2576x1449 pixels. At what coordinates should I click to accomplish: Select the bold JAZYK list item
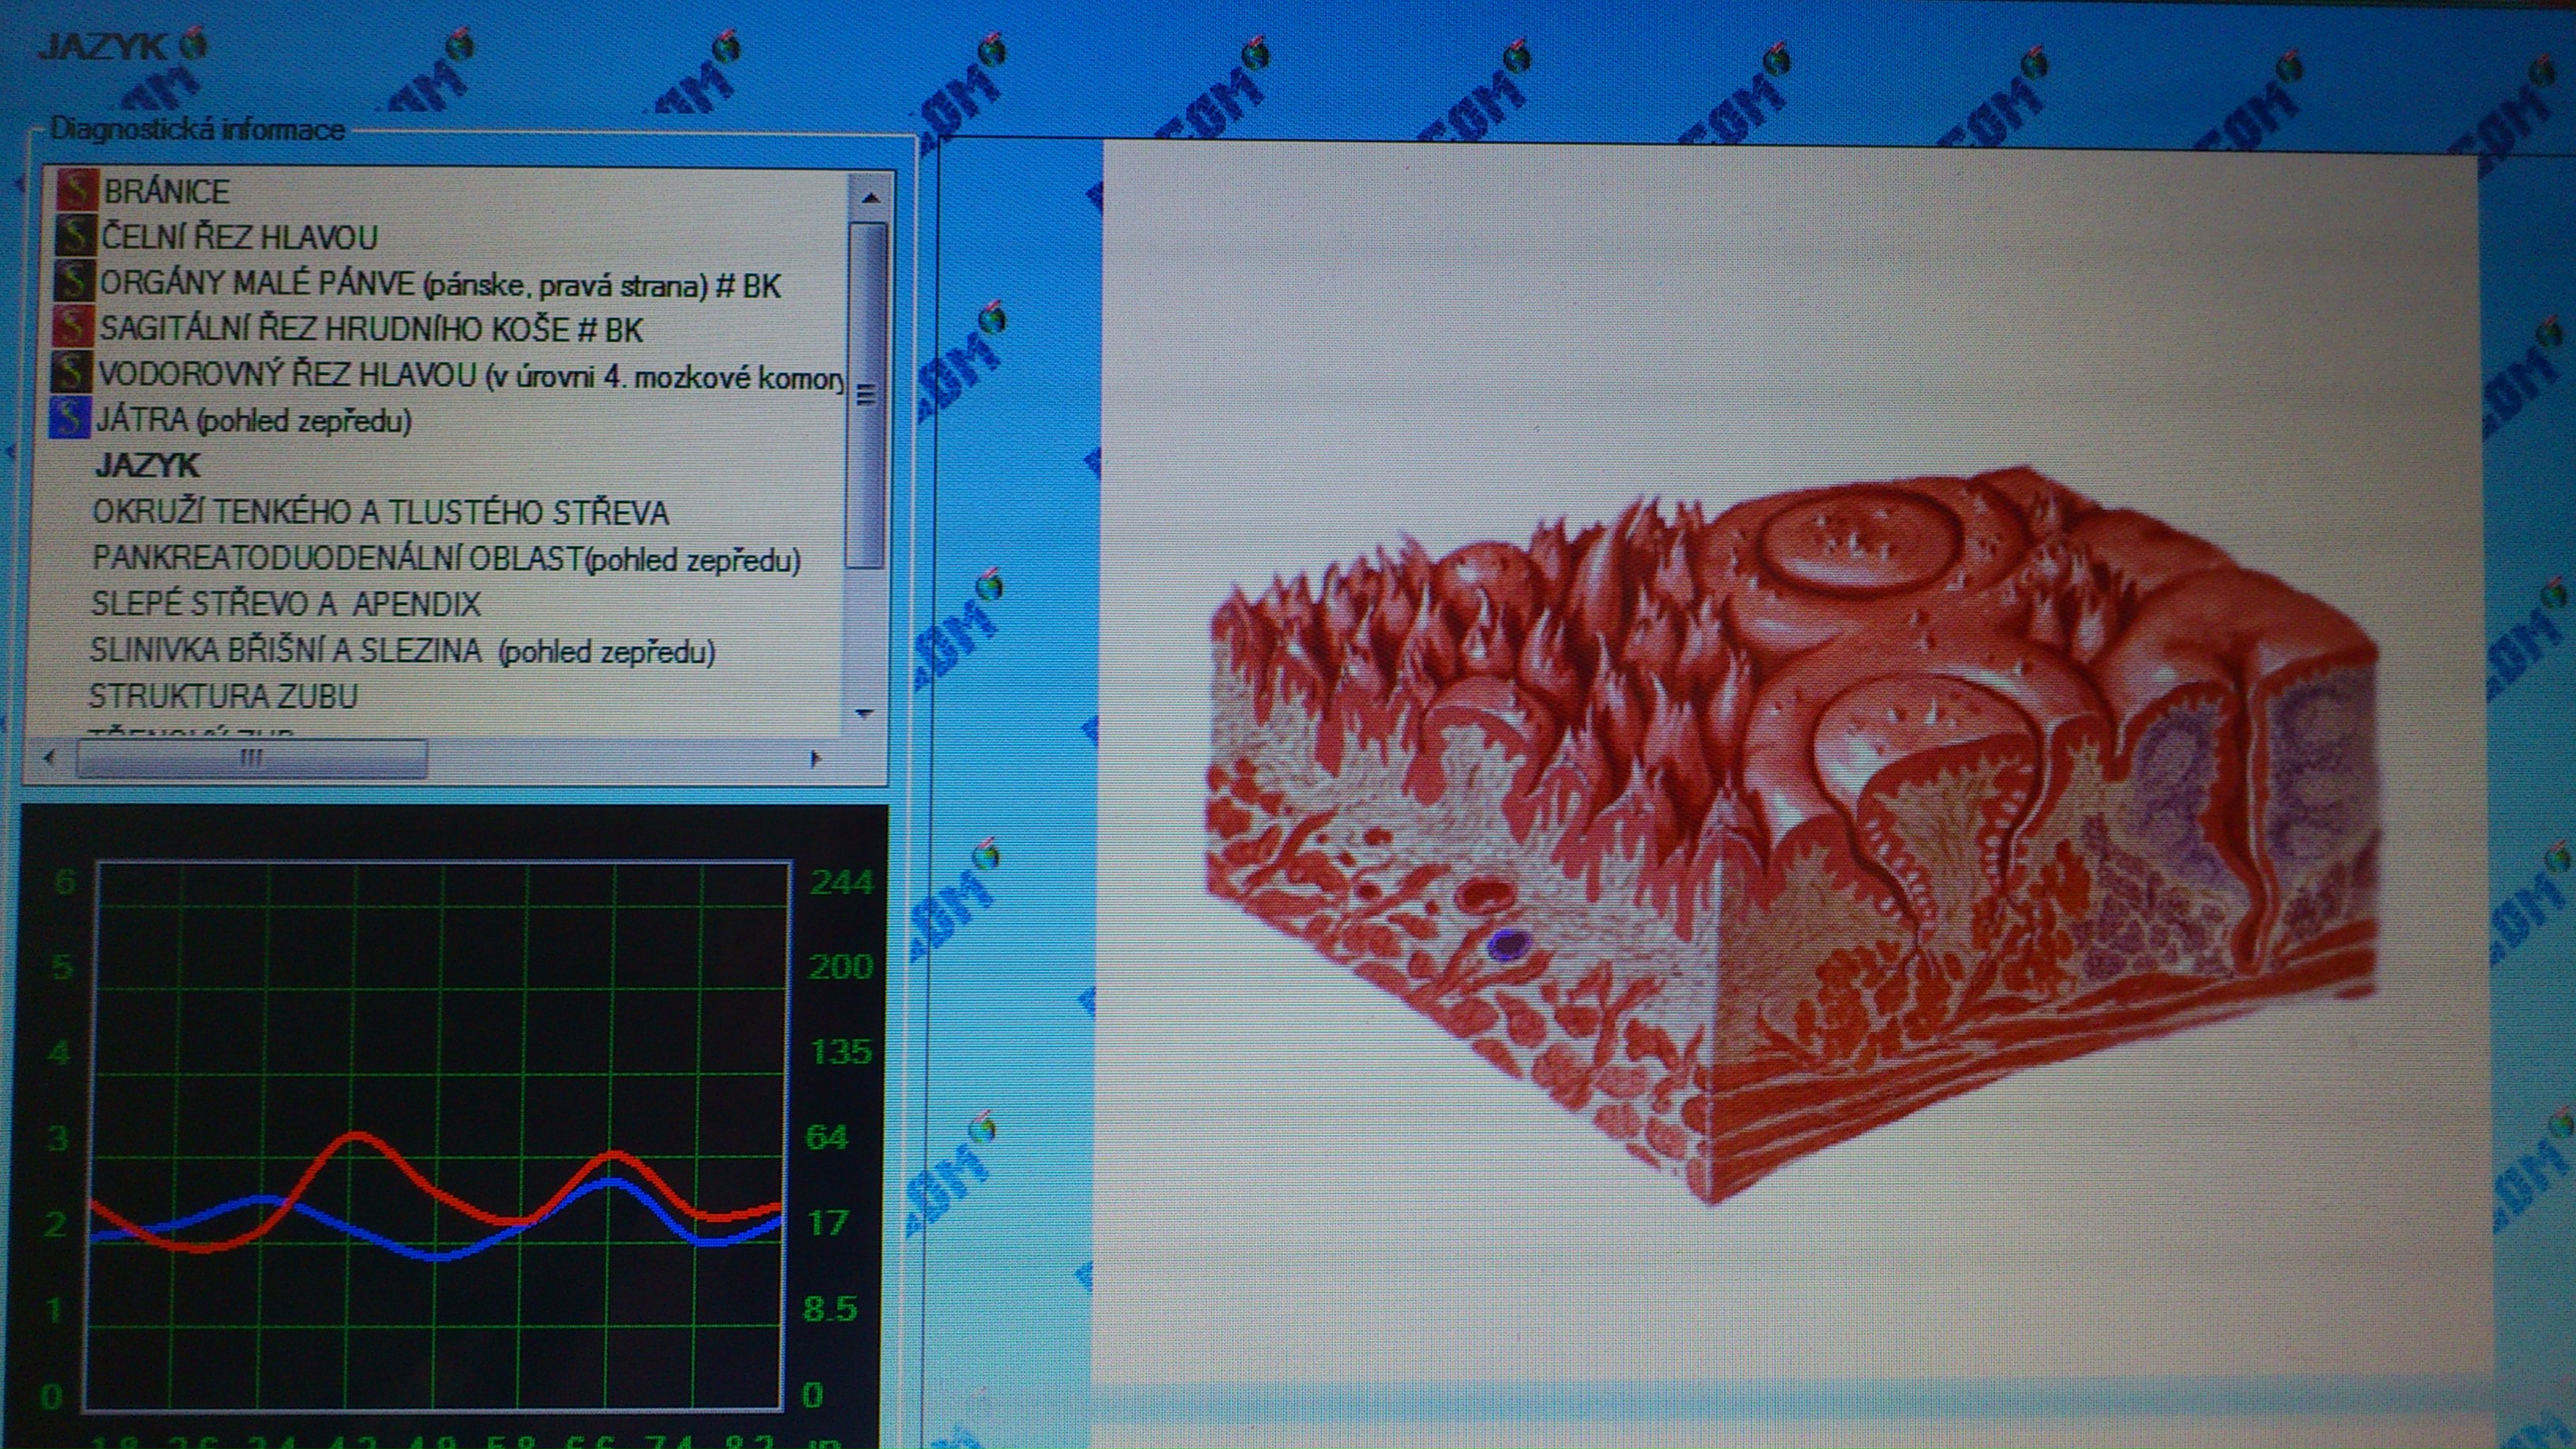(147, 465)
